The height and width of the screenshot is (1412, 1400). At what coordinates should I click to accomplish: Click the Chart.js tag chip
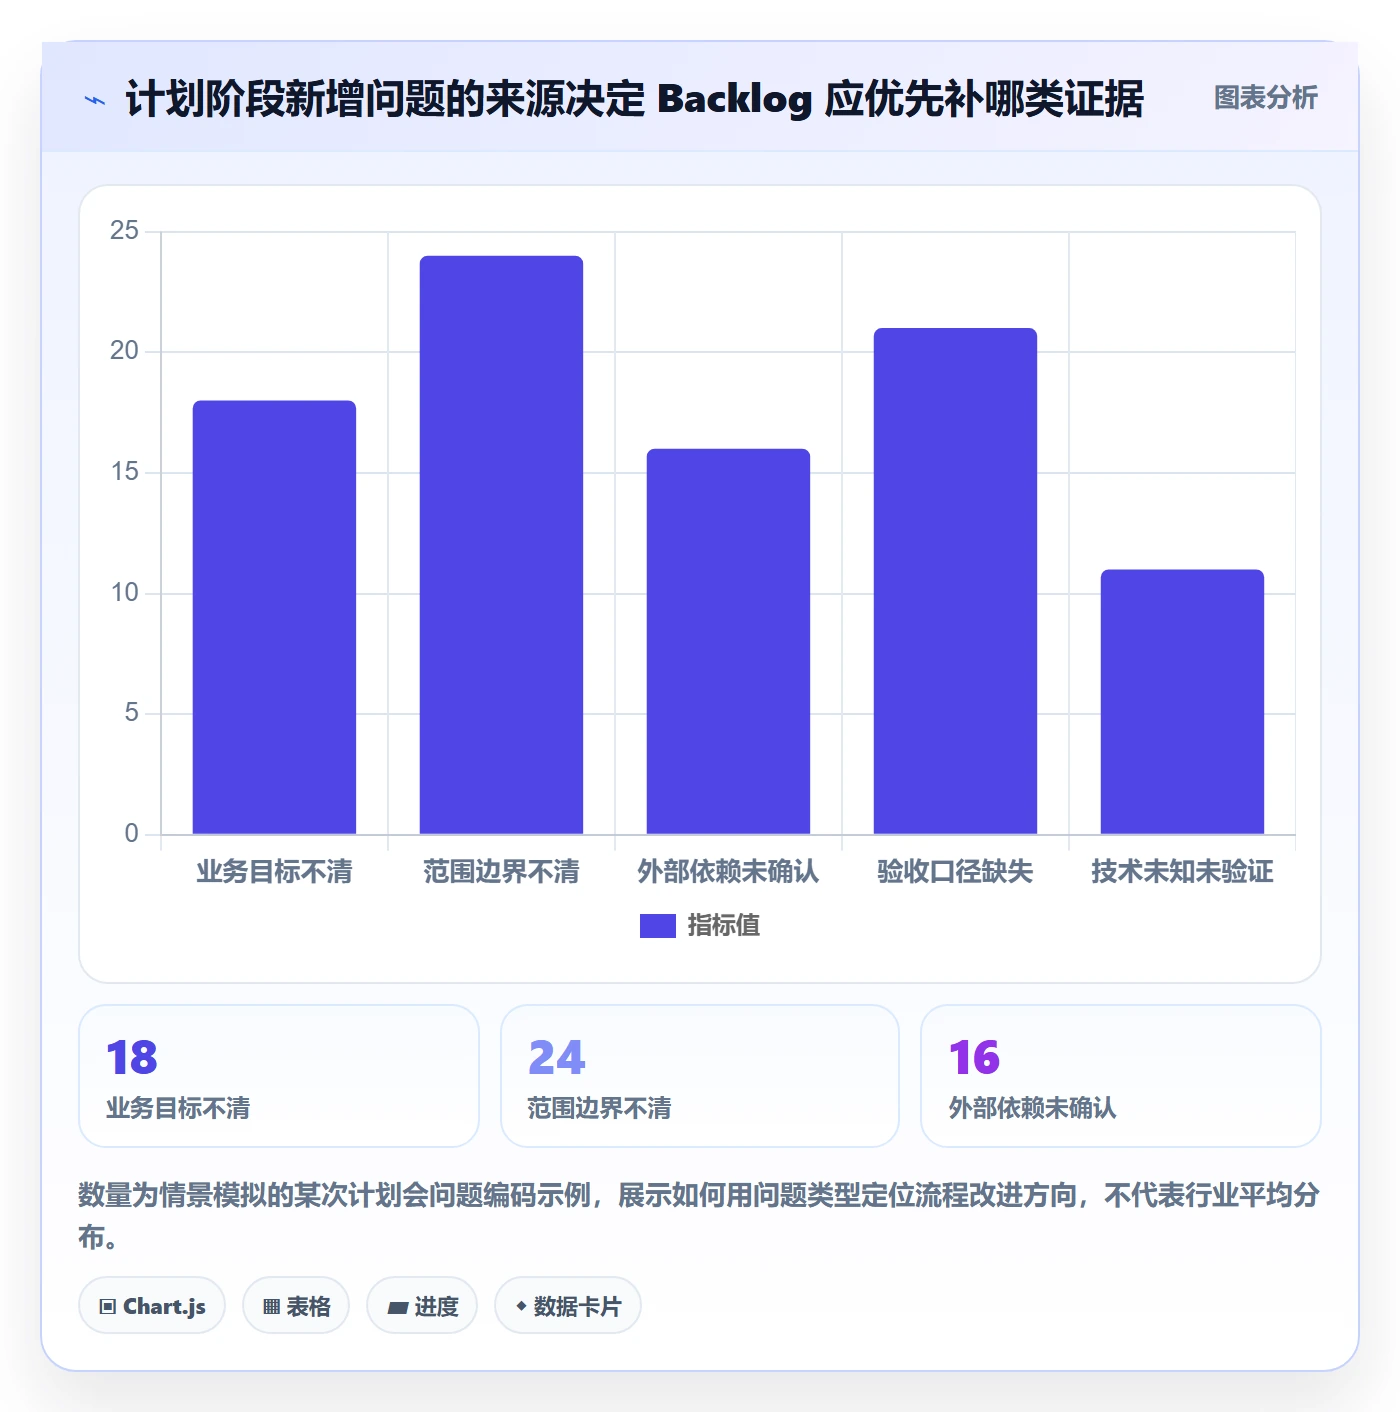tap(152, 1305)
